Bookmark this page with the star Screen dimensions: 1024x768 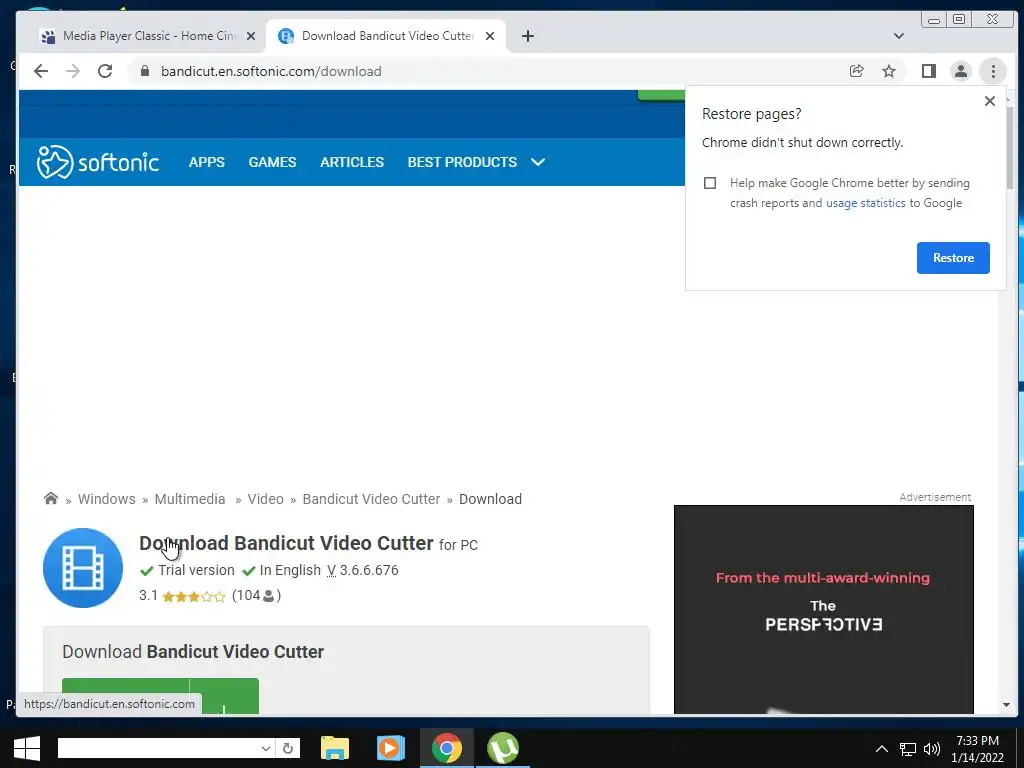tap(889, 71)
